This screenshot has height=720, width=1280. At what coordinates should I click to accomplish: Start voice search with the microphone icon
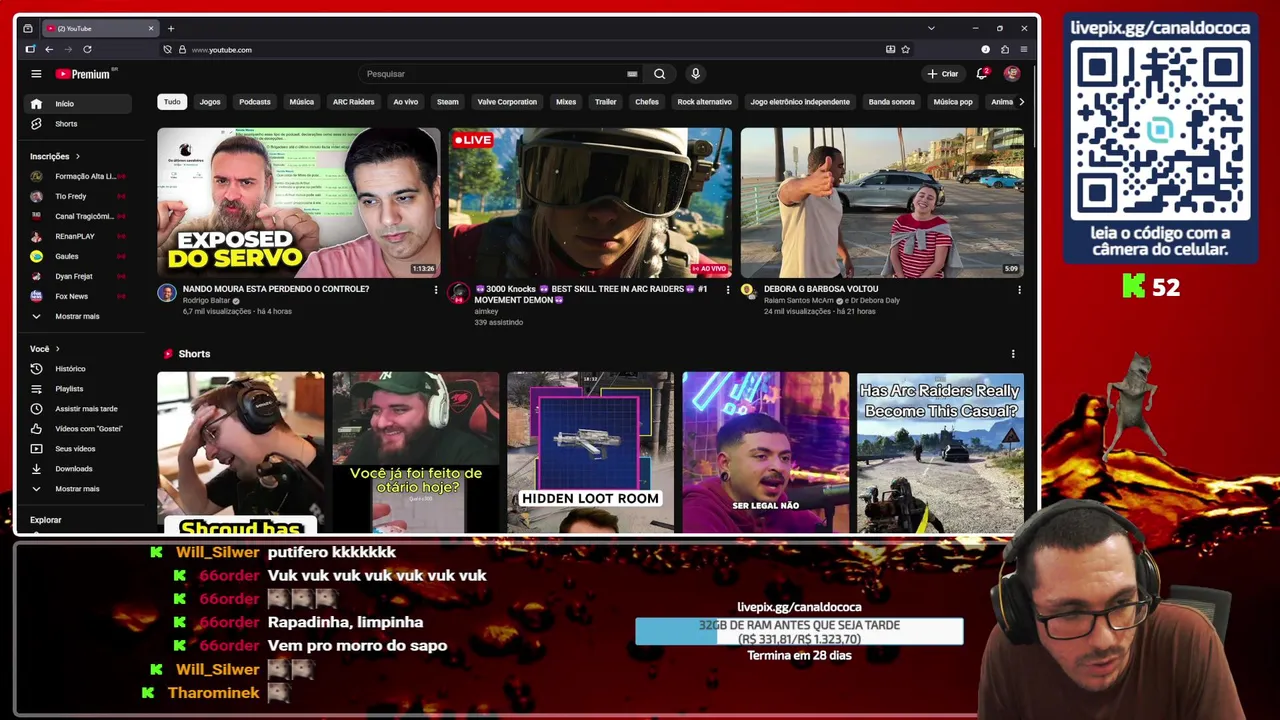[x=695, y=74]
